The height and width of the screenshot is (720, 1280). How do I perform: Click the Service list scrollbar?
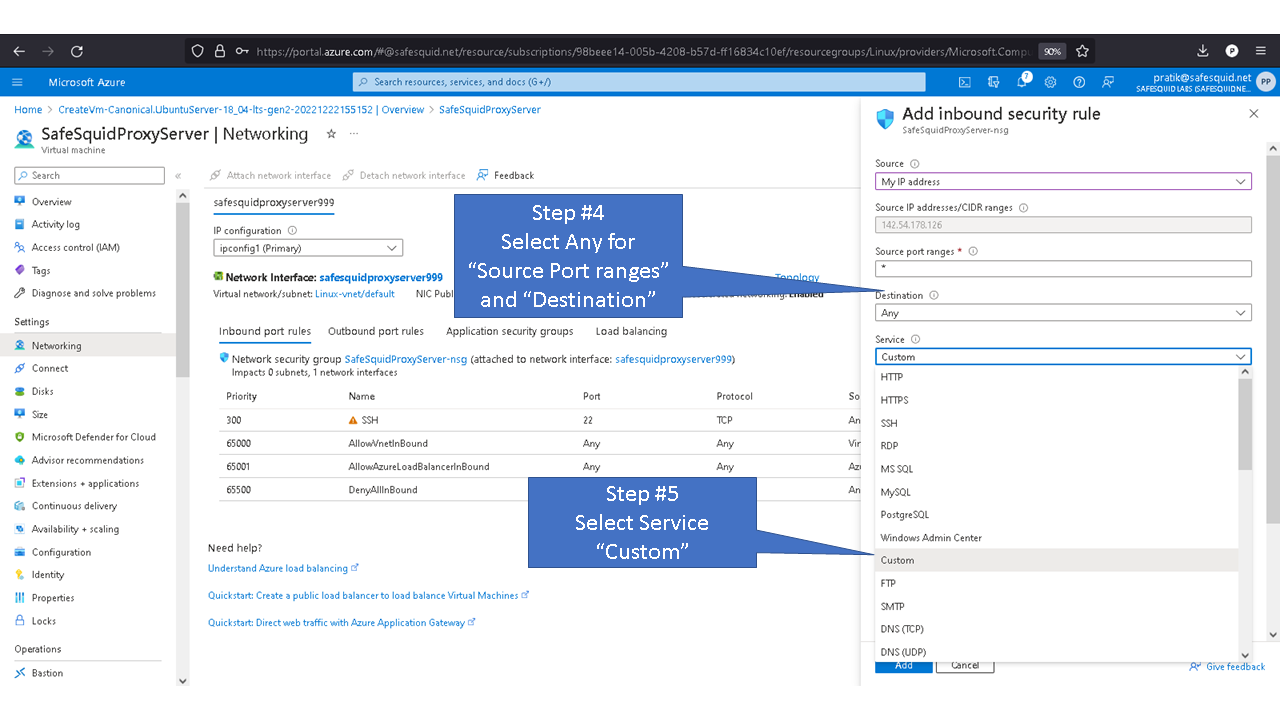coord(1244,425)
